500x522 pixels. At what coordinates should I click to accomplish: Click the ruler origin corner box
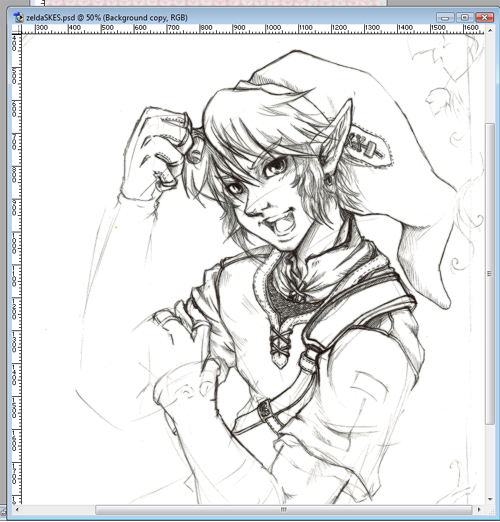(17, 29)
